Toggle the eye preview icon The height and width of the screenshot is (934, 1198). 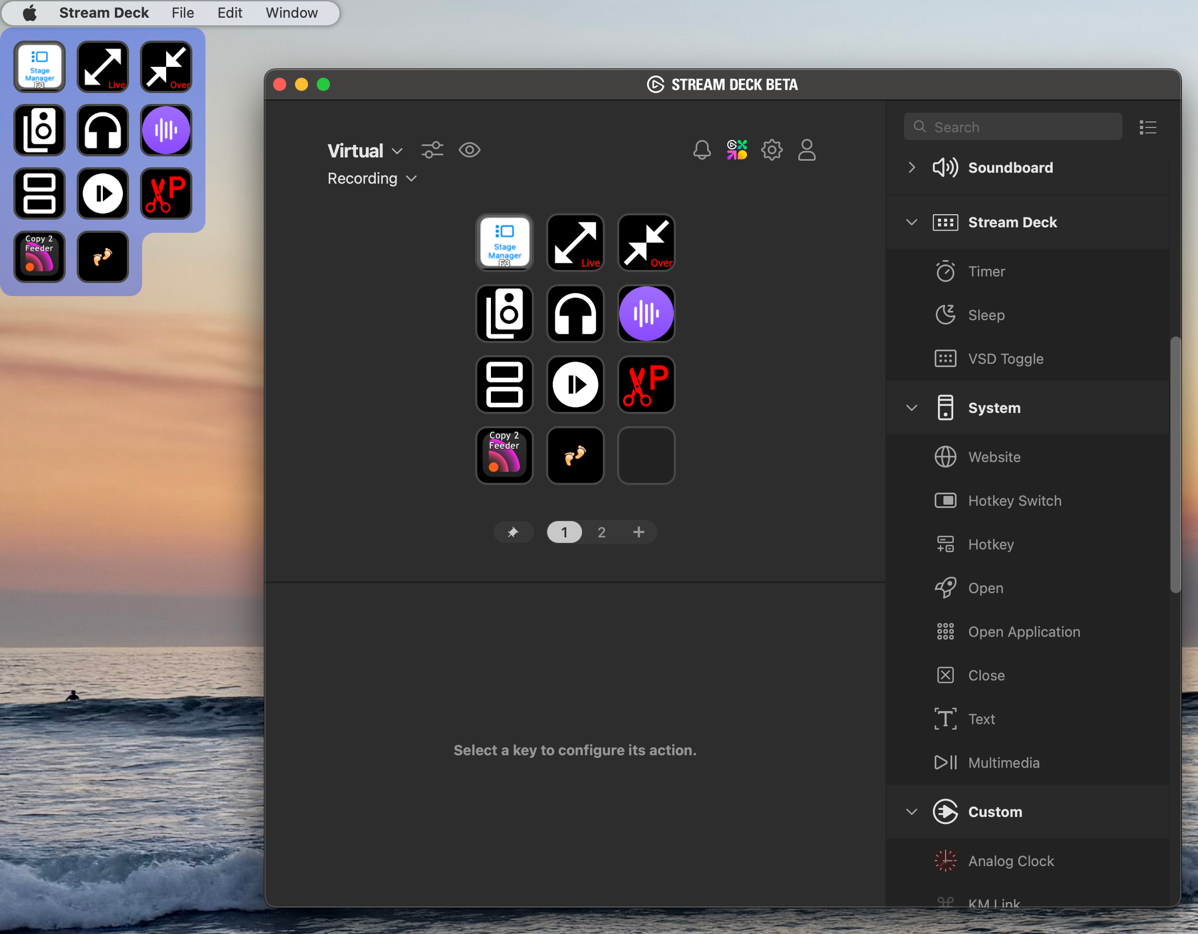(x=469, y=149)
